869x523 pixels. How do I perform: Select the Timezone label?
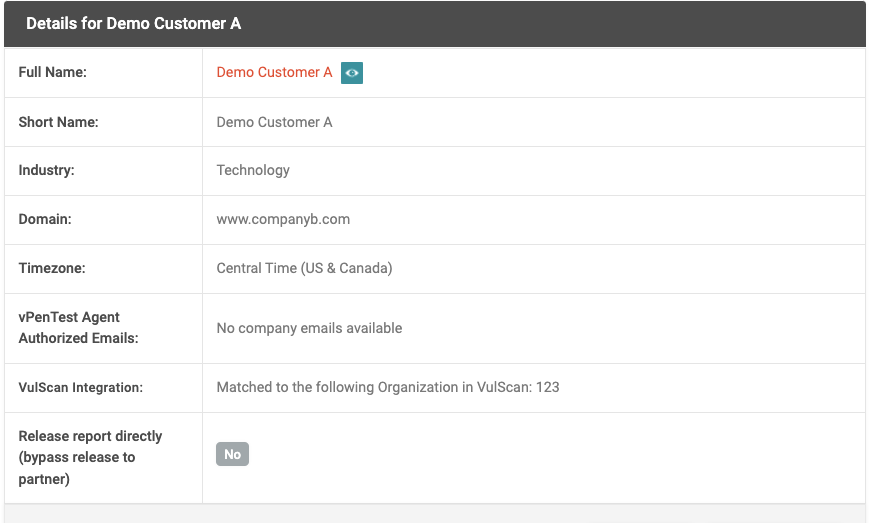click(52, 269)
